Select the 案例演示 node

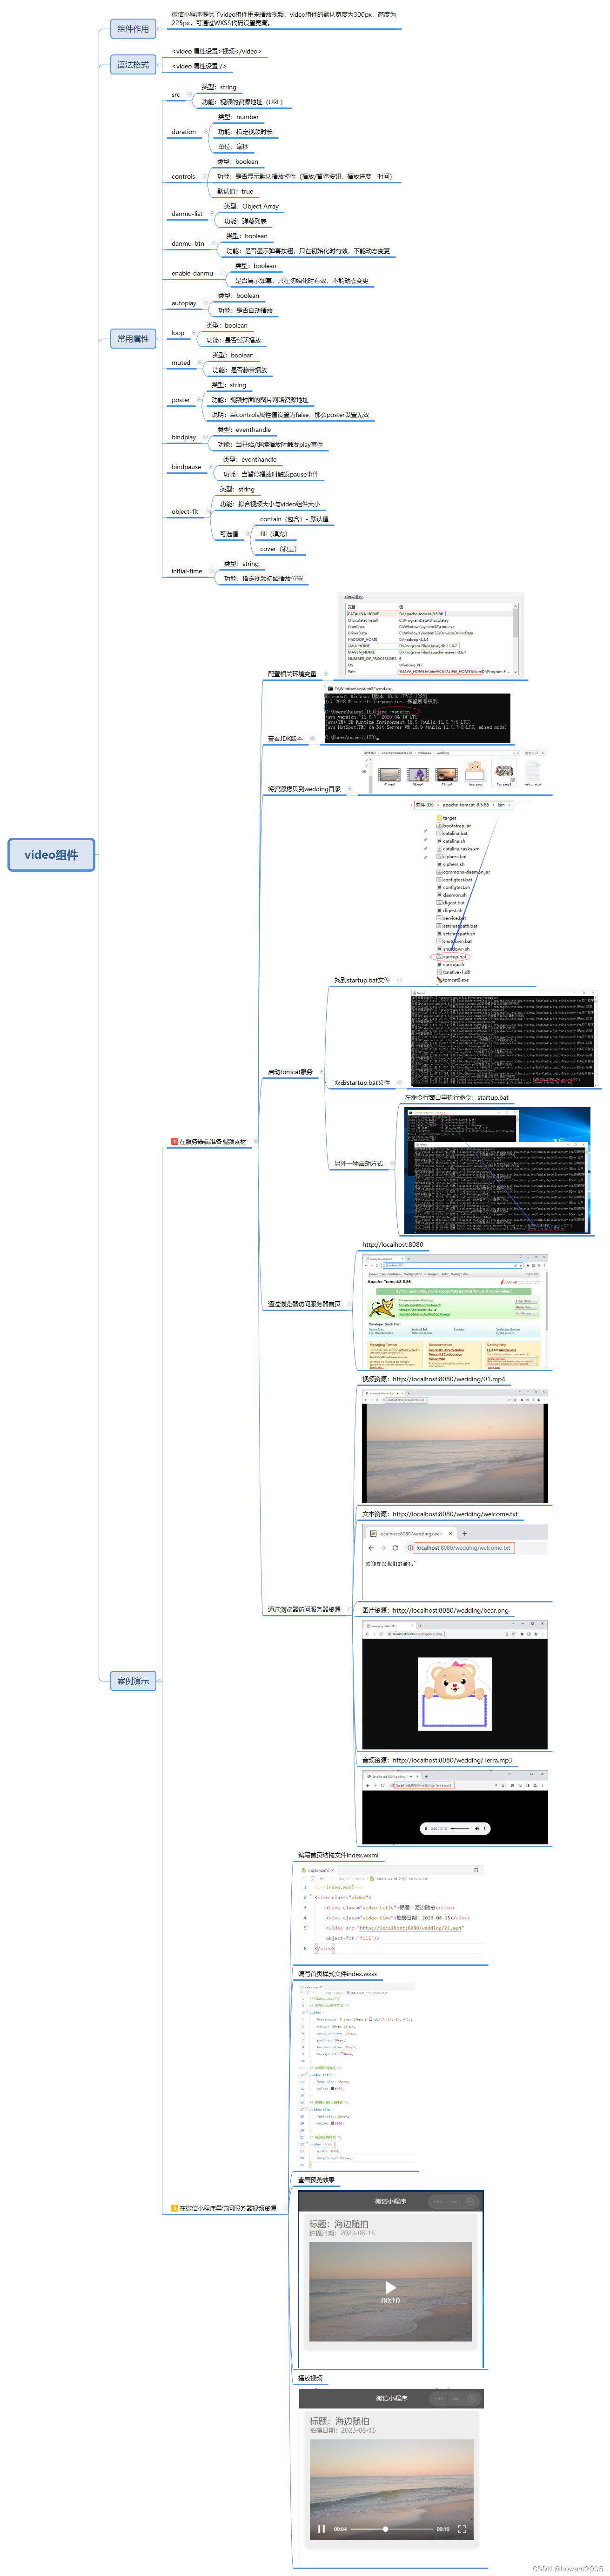click(x=133, y=1681)
